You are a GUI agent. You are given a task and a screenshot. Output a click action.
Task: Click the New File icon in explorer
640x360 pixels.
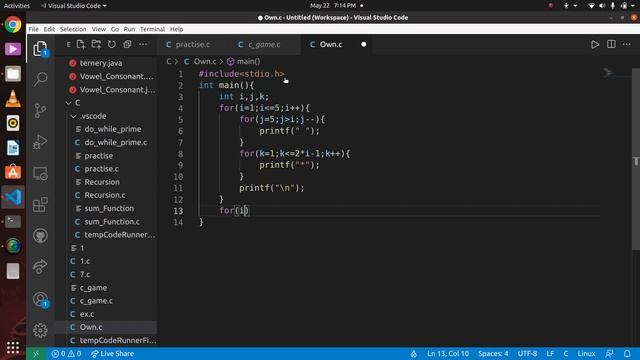(x=80, y=44)
